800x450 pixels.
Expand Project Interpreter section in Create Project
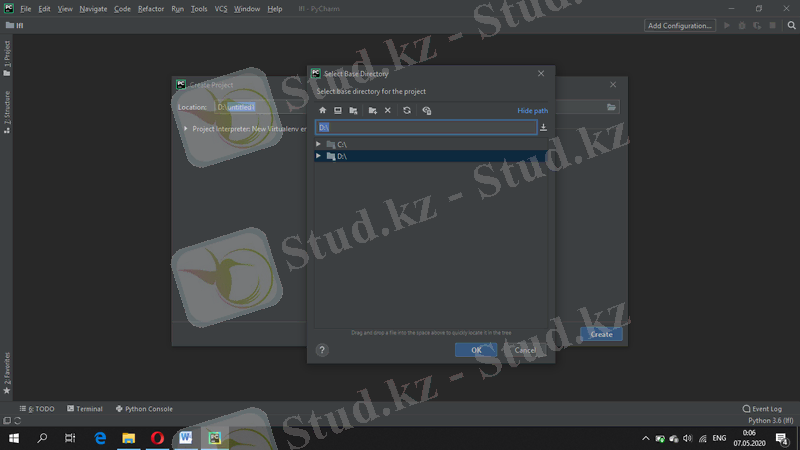pyautogui.click(x=186, y=129)
